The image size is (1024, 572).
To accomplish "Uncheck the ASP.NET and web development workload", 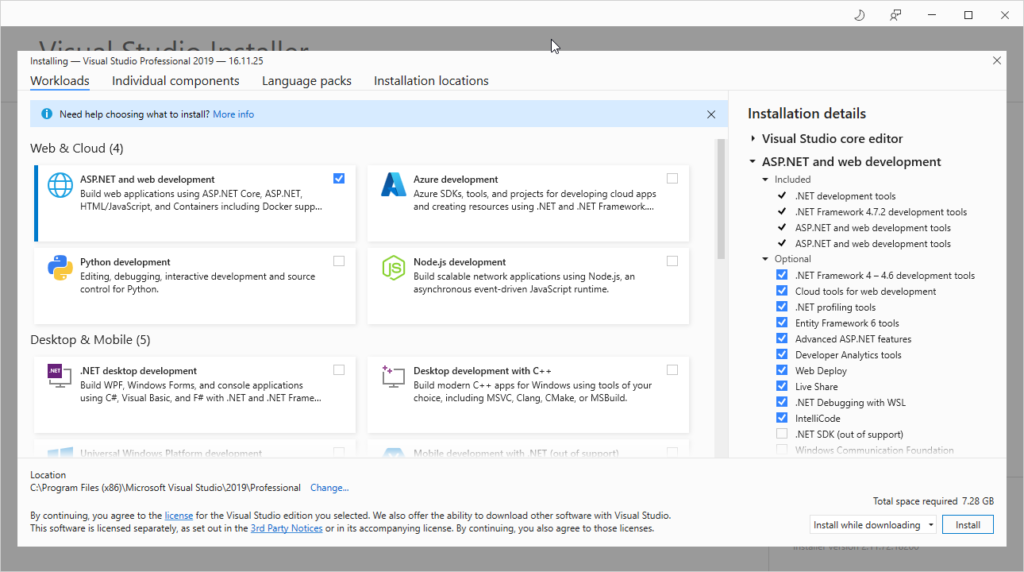I will [339, 178].
